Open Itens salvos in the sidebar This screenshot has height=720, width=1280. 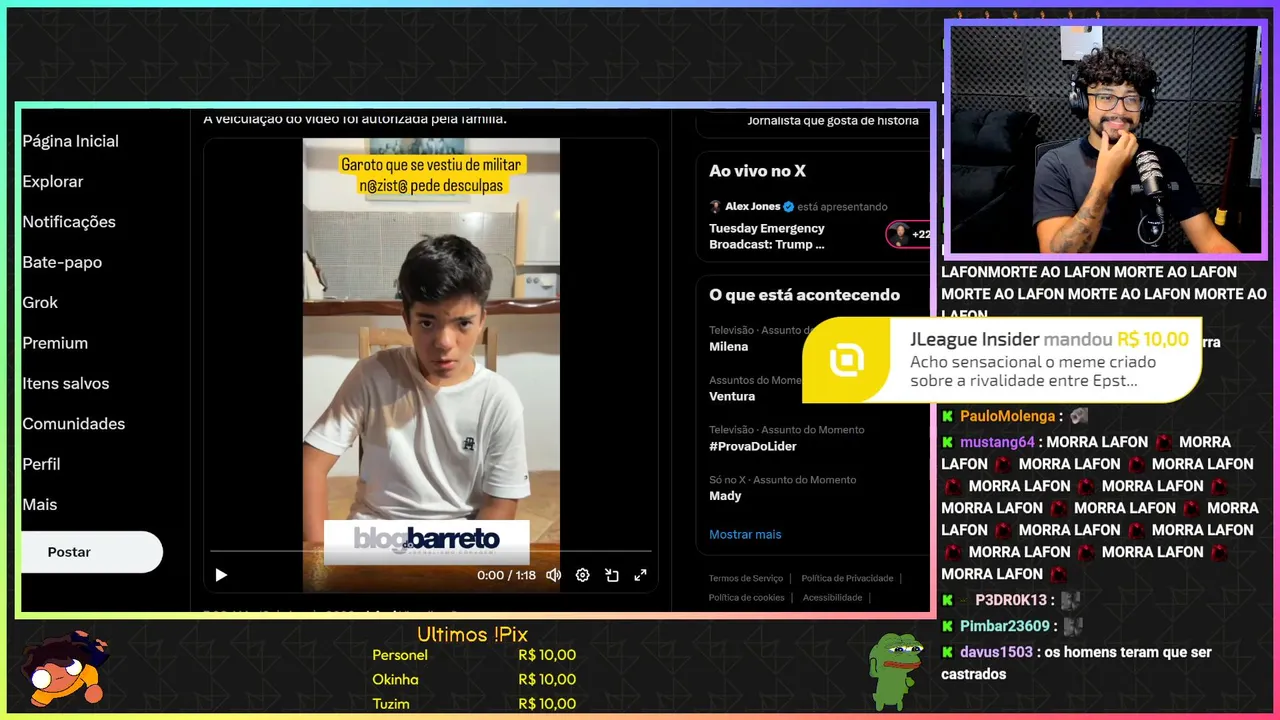(x=66, y=383)
